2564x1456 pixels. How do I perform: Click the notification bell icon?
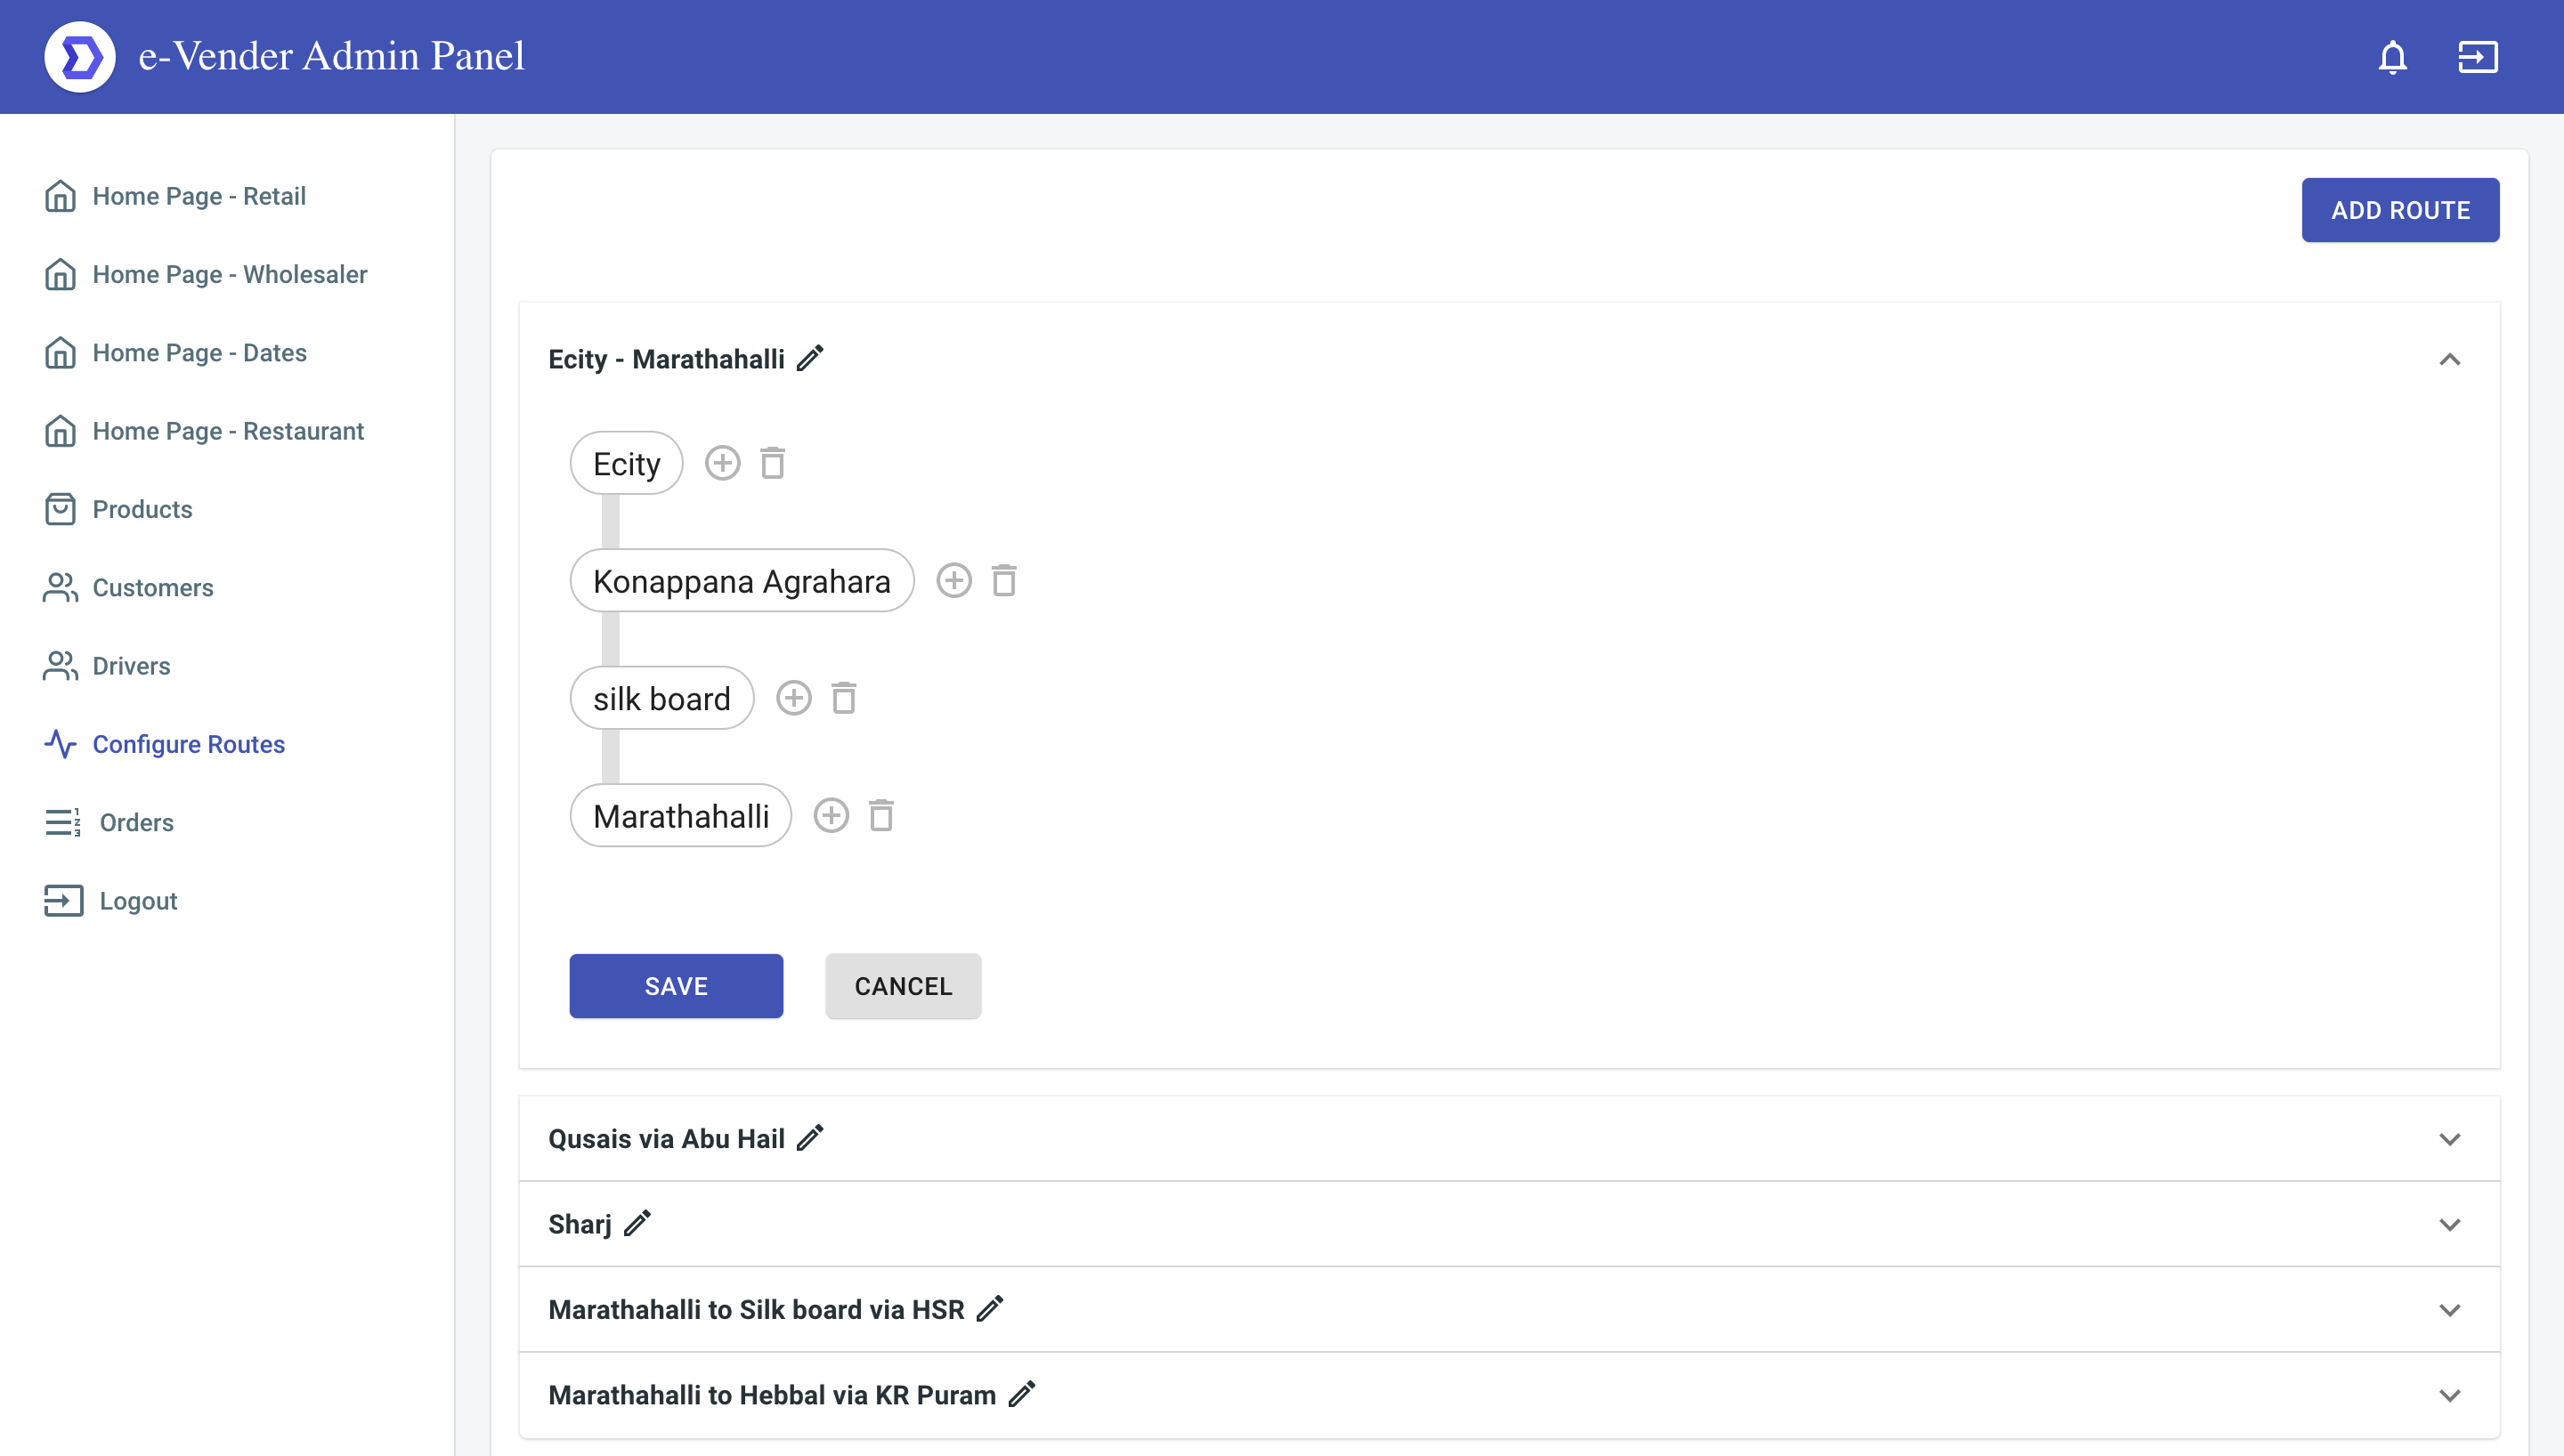pos(2392,57)
